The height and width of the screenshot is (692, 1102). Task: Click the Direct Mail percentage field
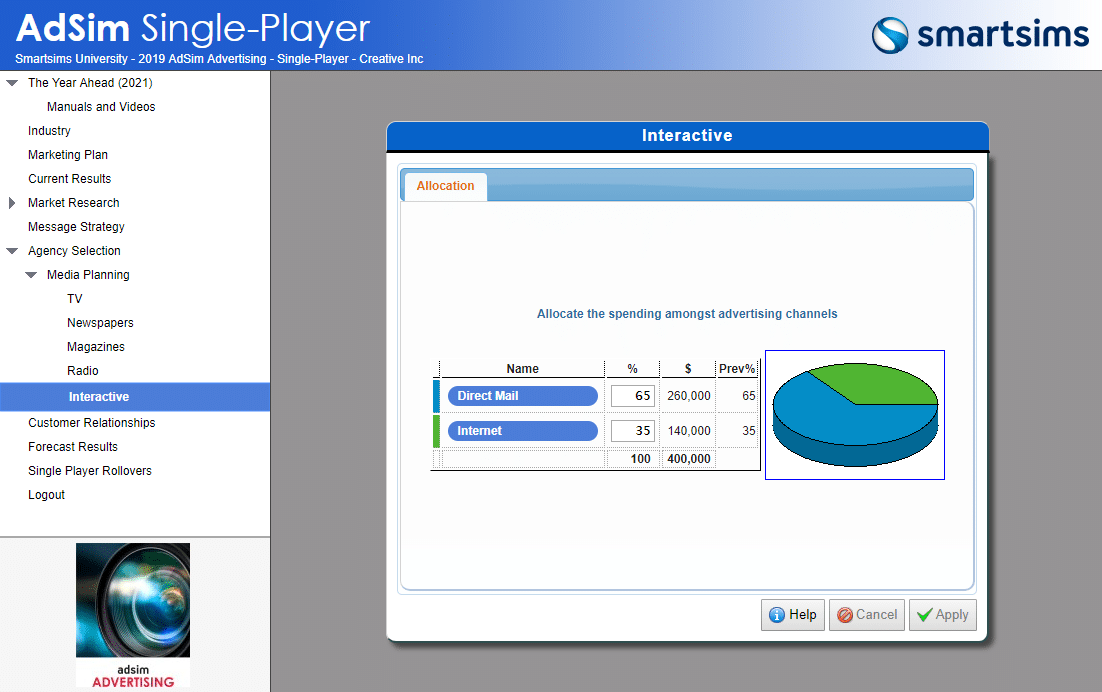pos(633,396)
